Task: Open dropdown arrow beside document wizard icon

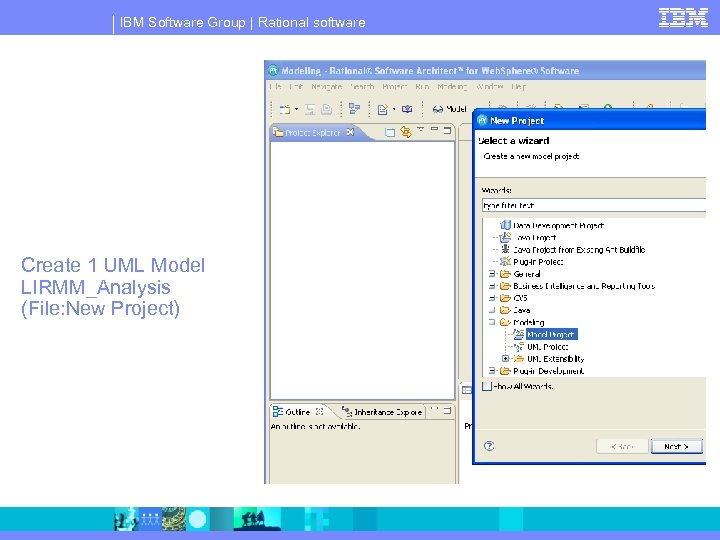Action: point(394,109)
